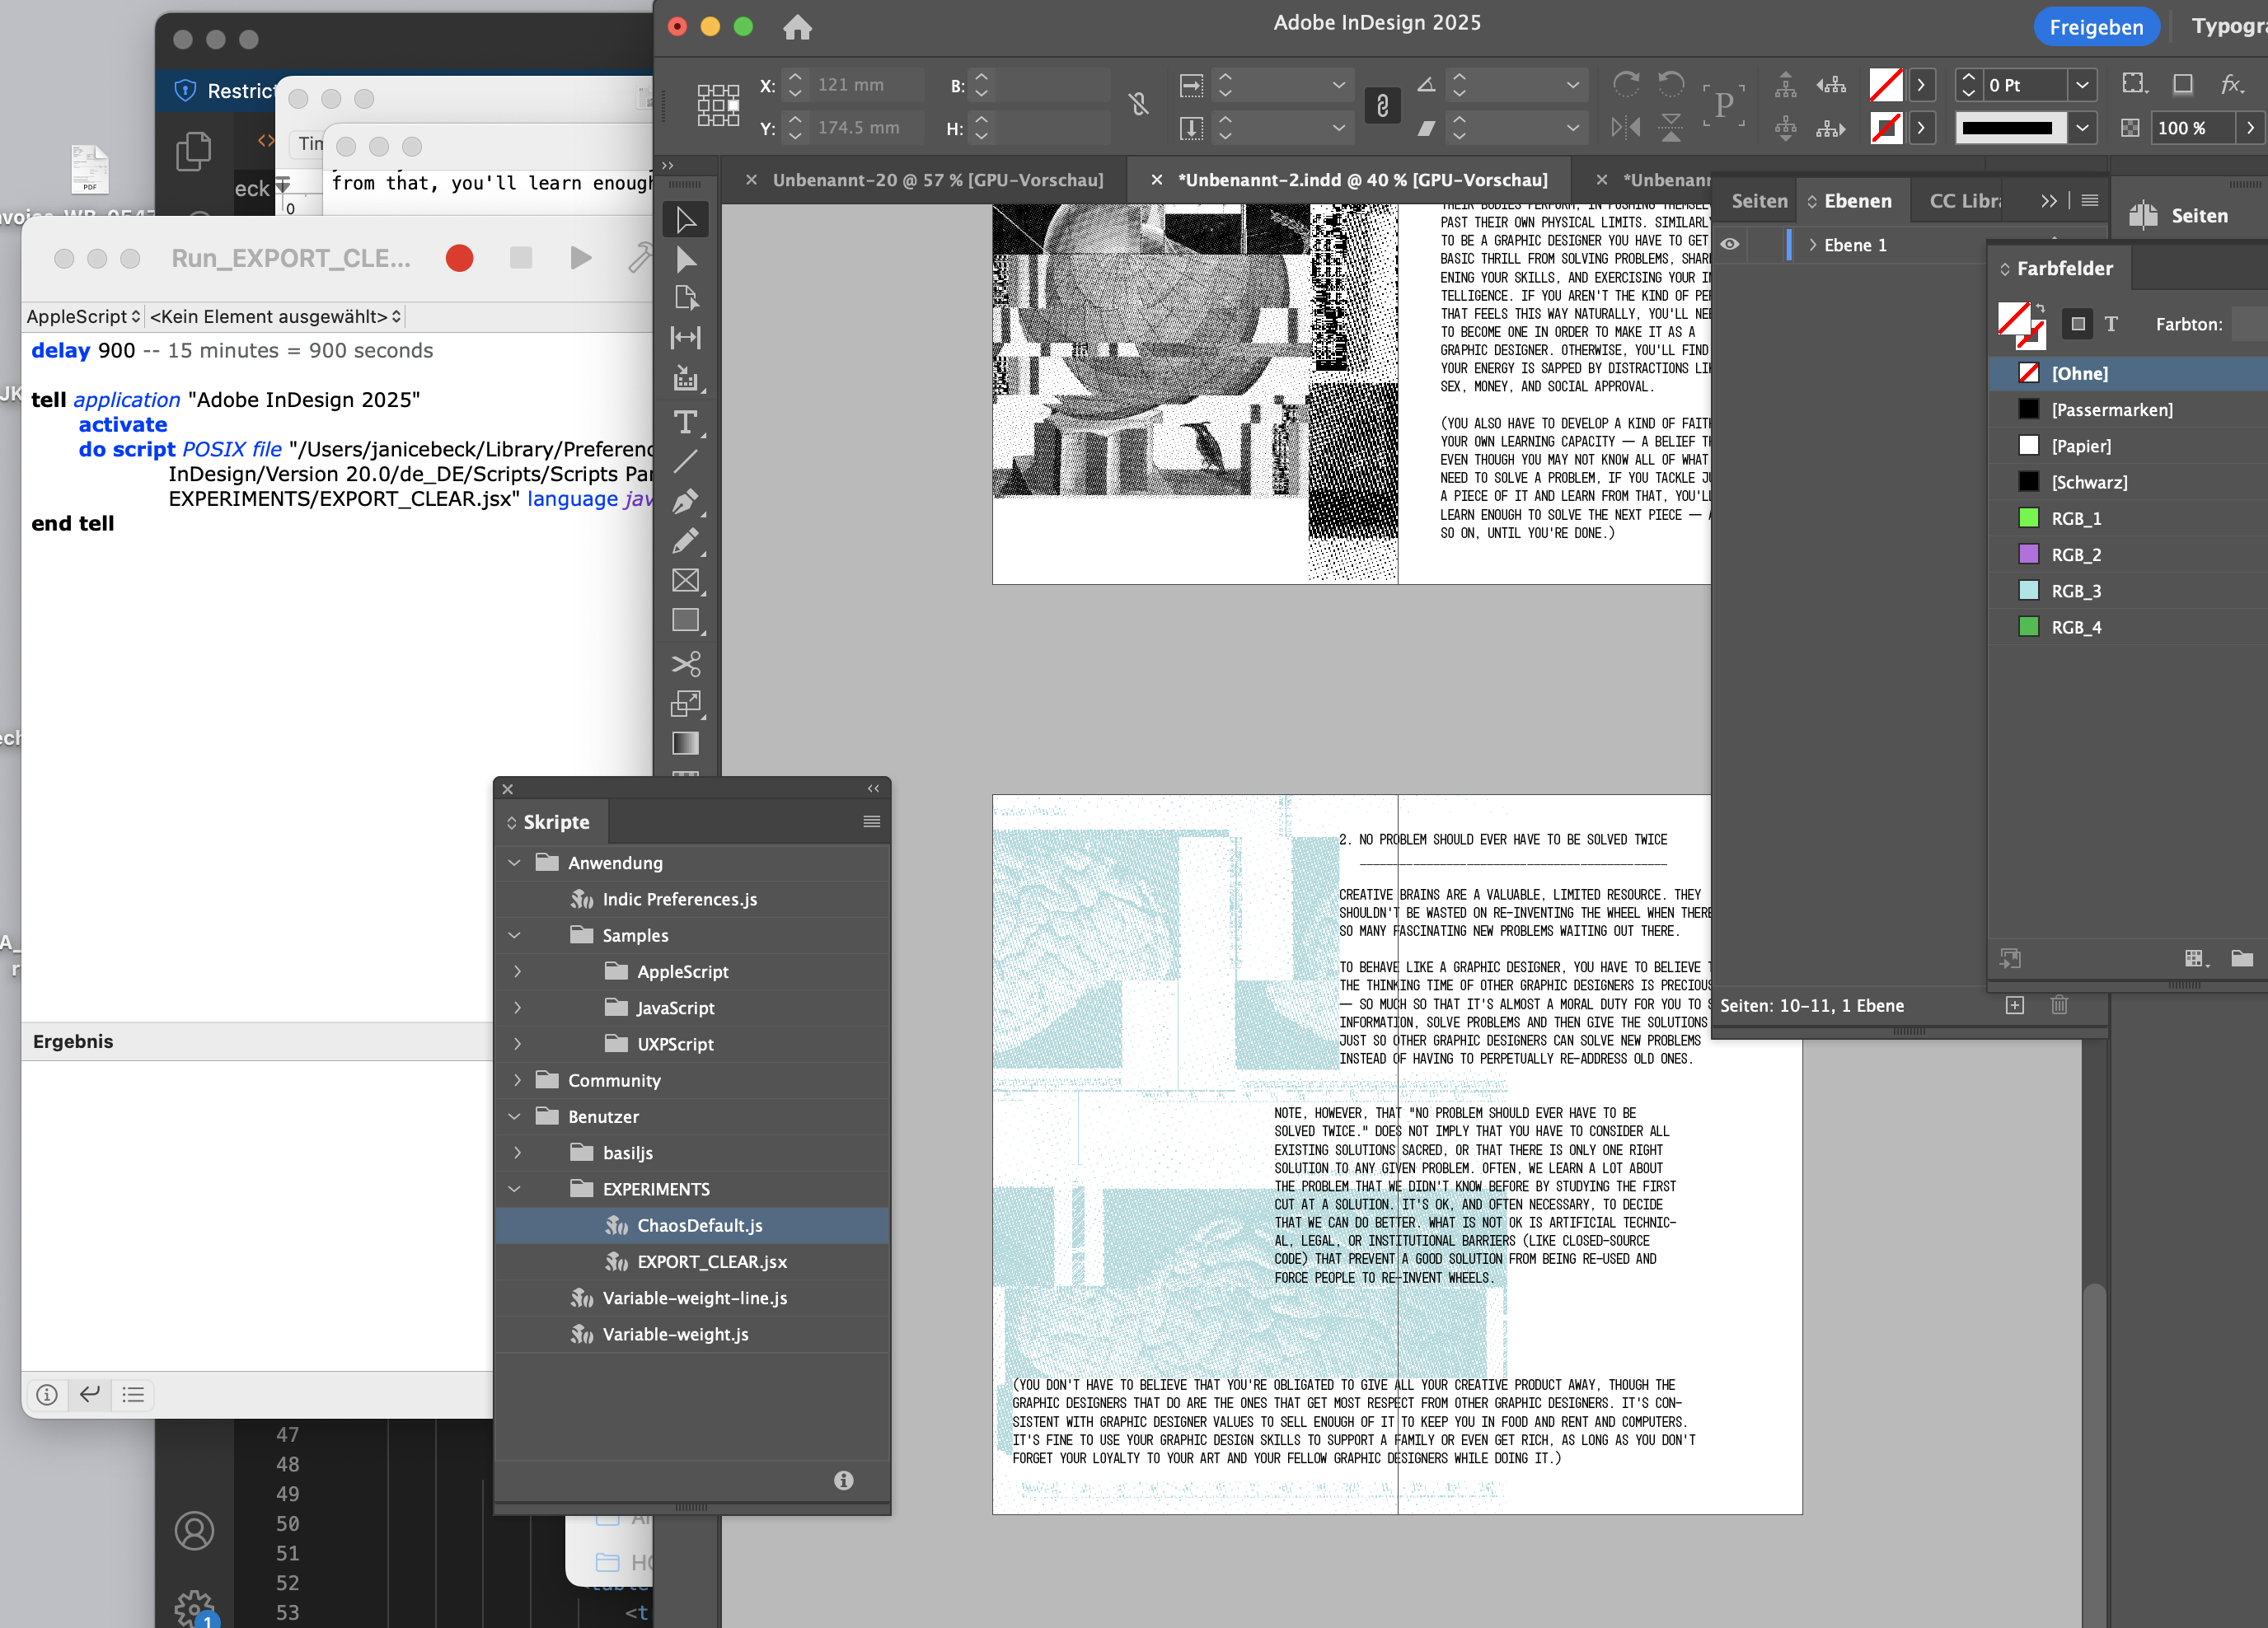Select the EXPORT_CLEAR.jsx script
This screenshot has height=1628, width=2268.
tap(691, 1261)
